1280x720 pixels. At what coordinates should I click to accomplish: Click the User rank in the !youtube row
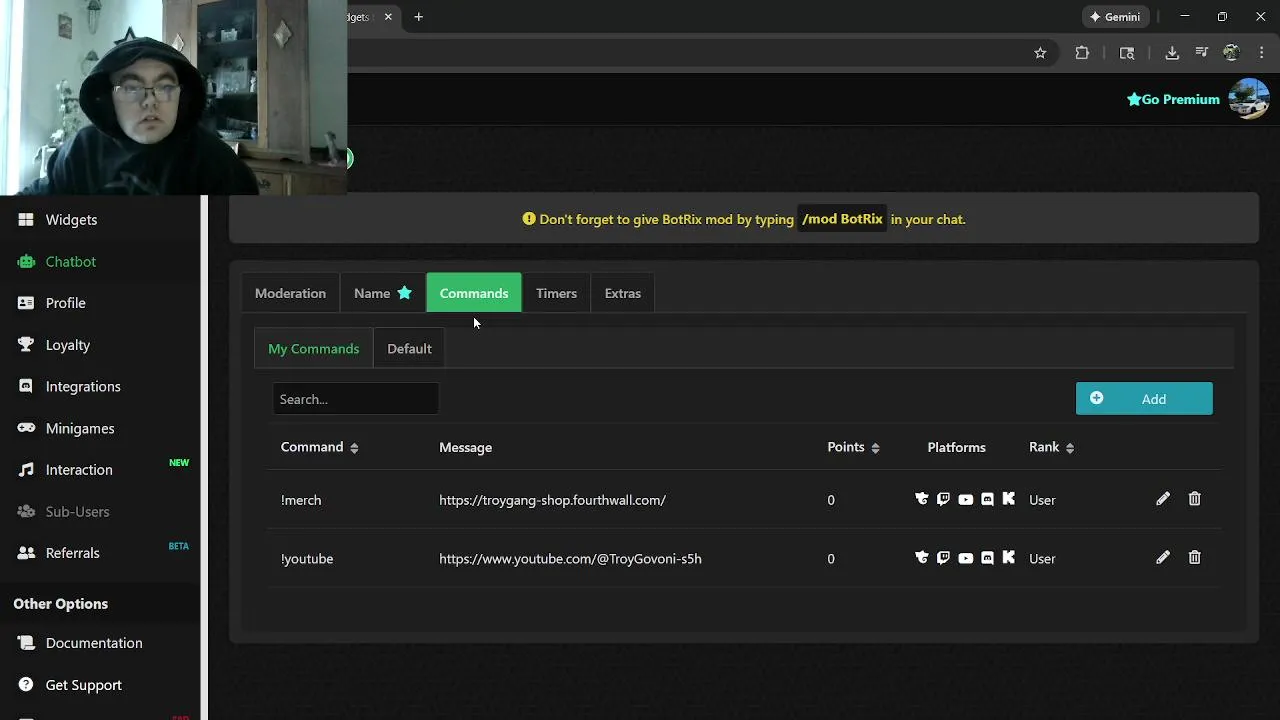pos(1042,558)
